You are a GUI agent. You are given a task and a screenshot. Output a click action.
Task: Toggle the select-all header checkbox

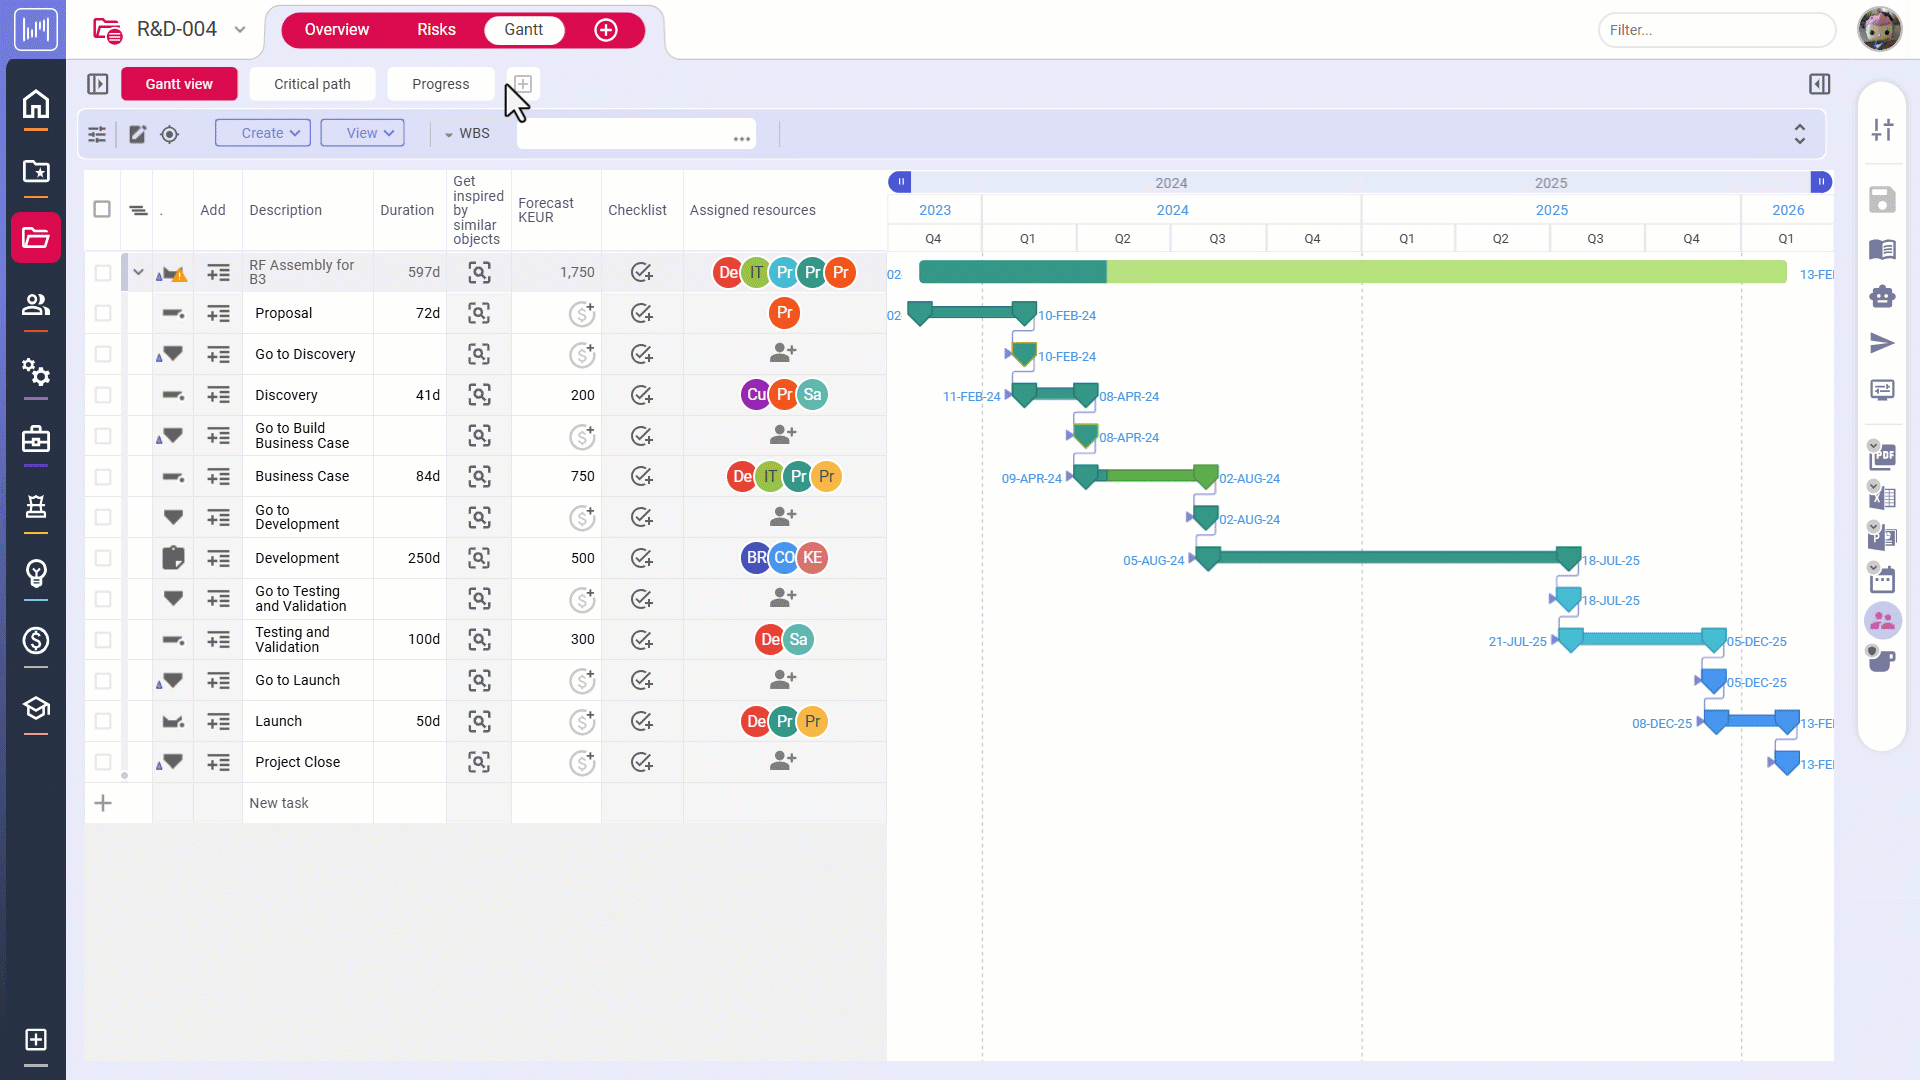point(102,209)
